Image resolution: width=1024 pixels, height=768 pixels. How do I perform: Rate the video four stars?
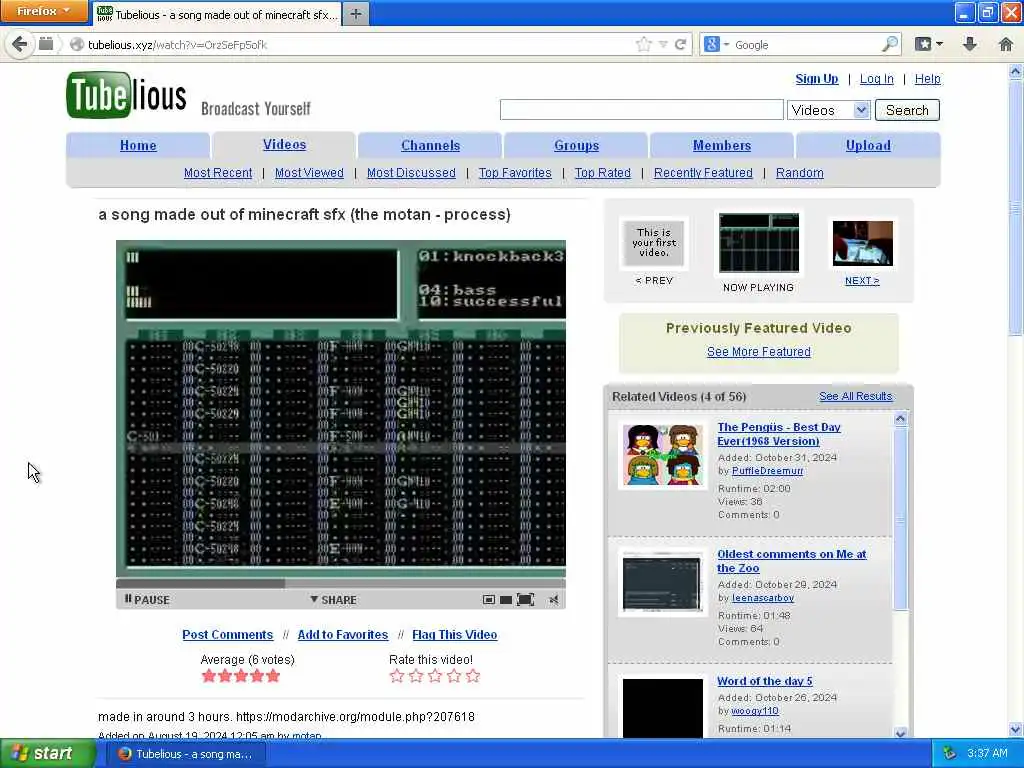pos(454,676)
